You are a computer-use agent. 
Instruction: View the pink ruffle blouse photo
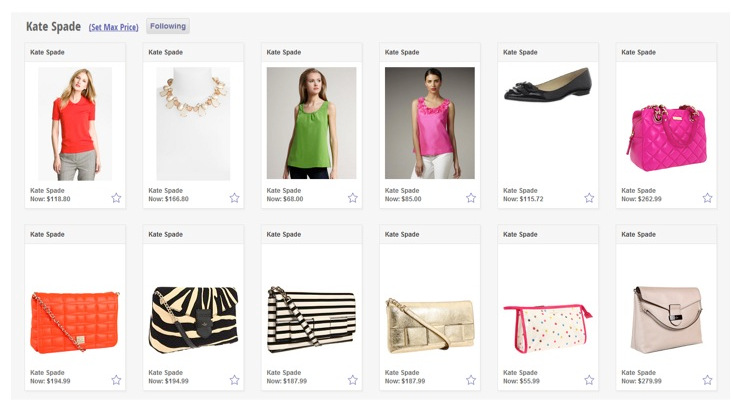[430, 123]
